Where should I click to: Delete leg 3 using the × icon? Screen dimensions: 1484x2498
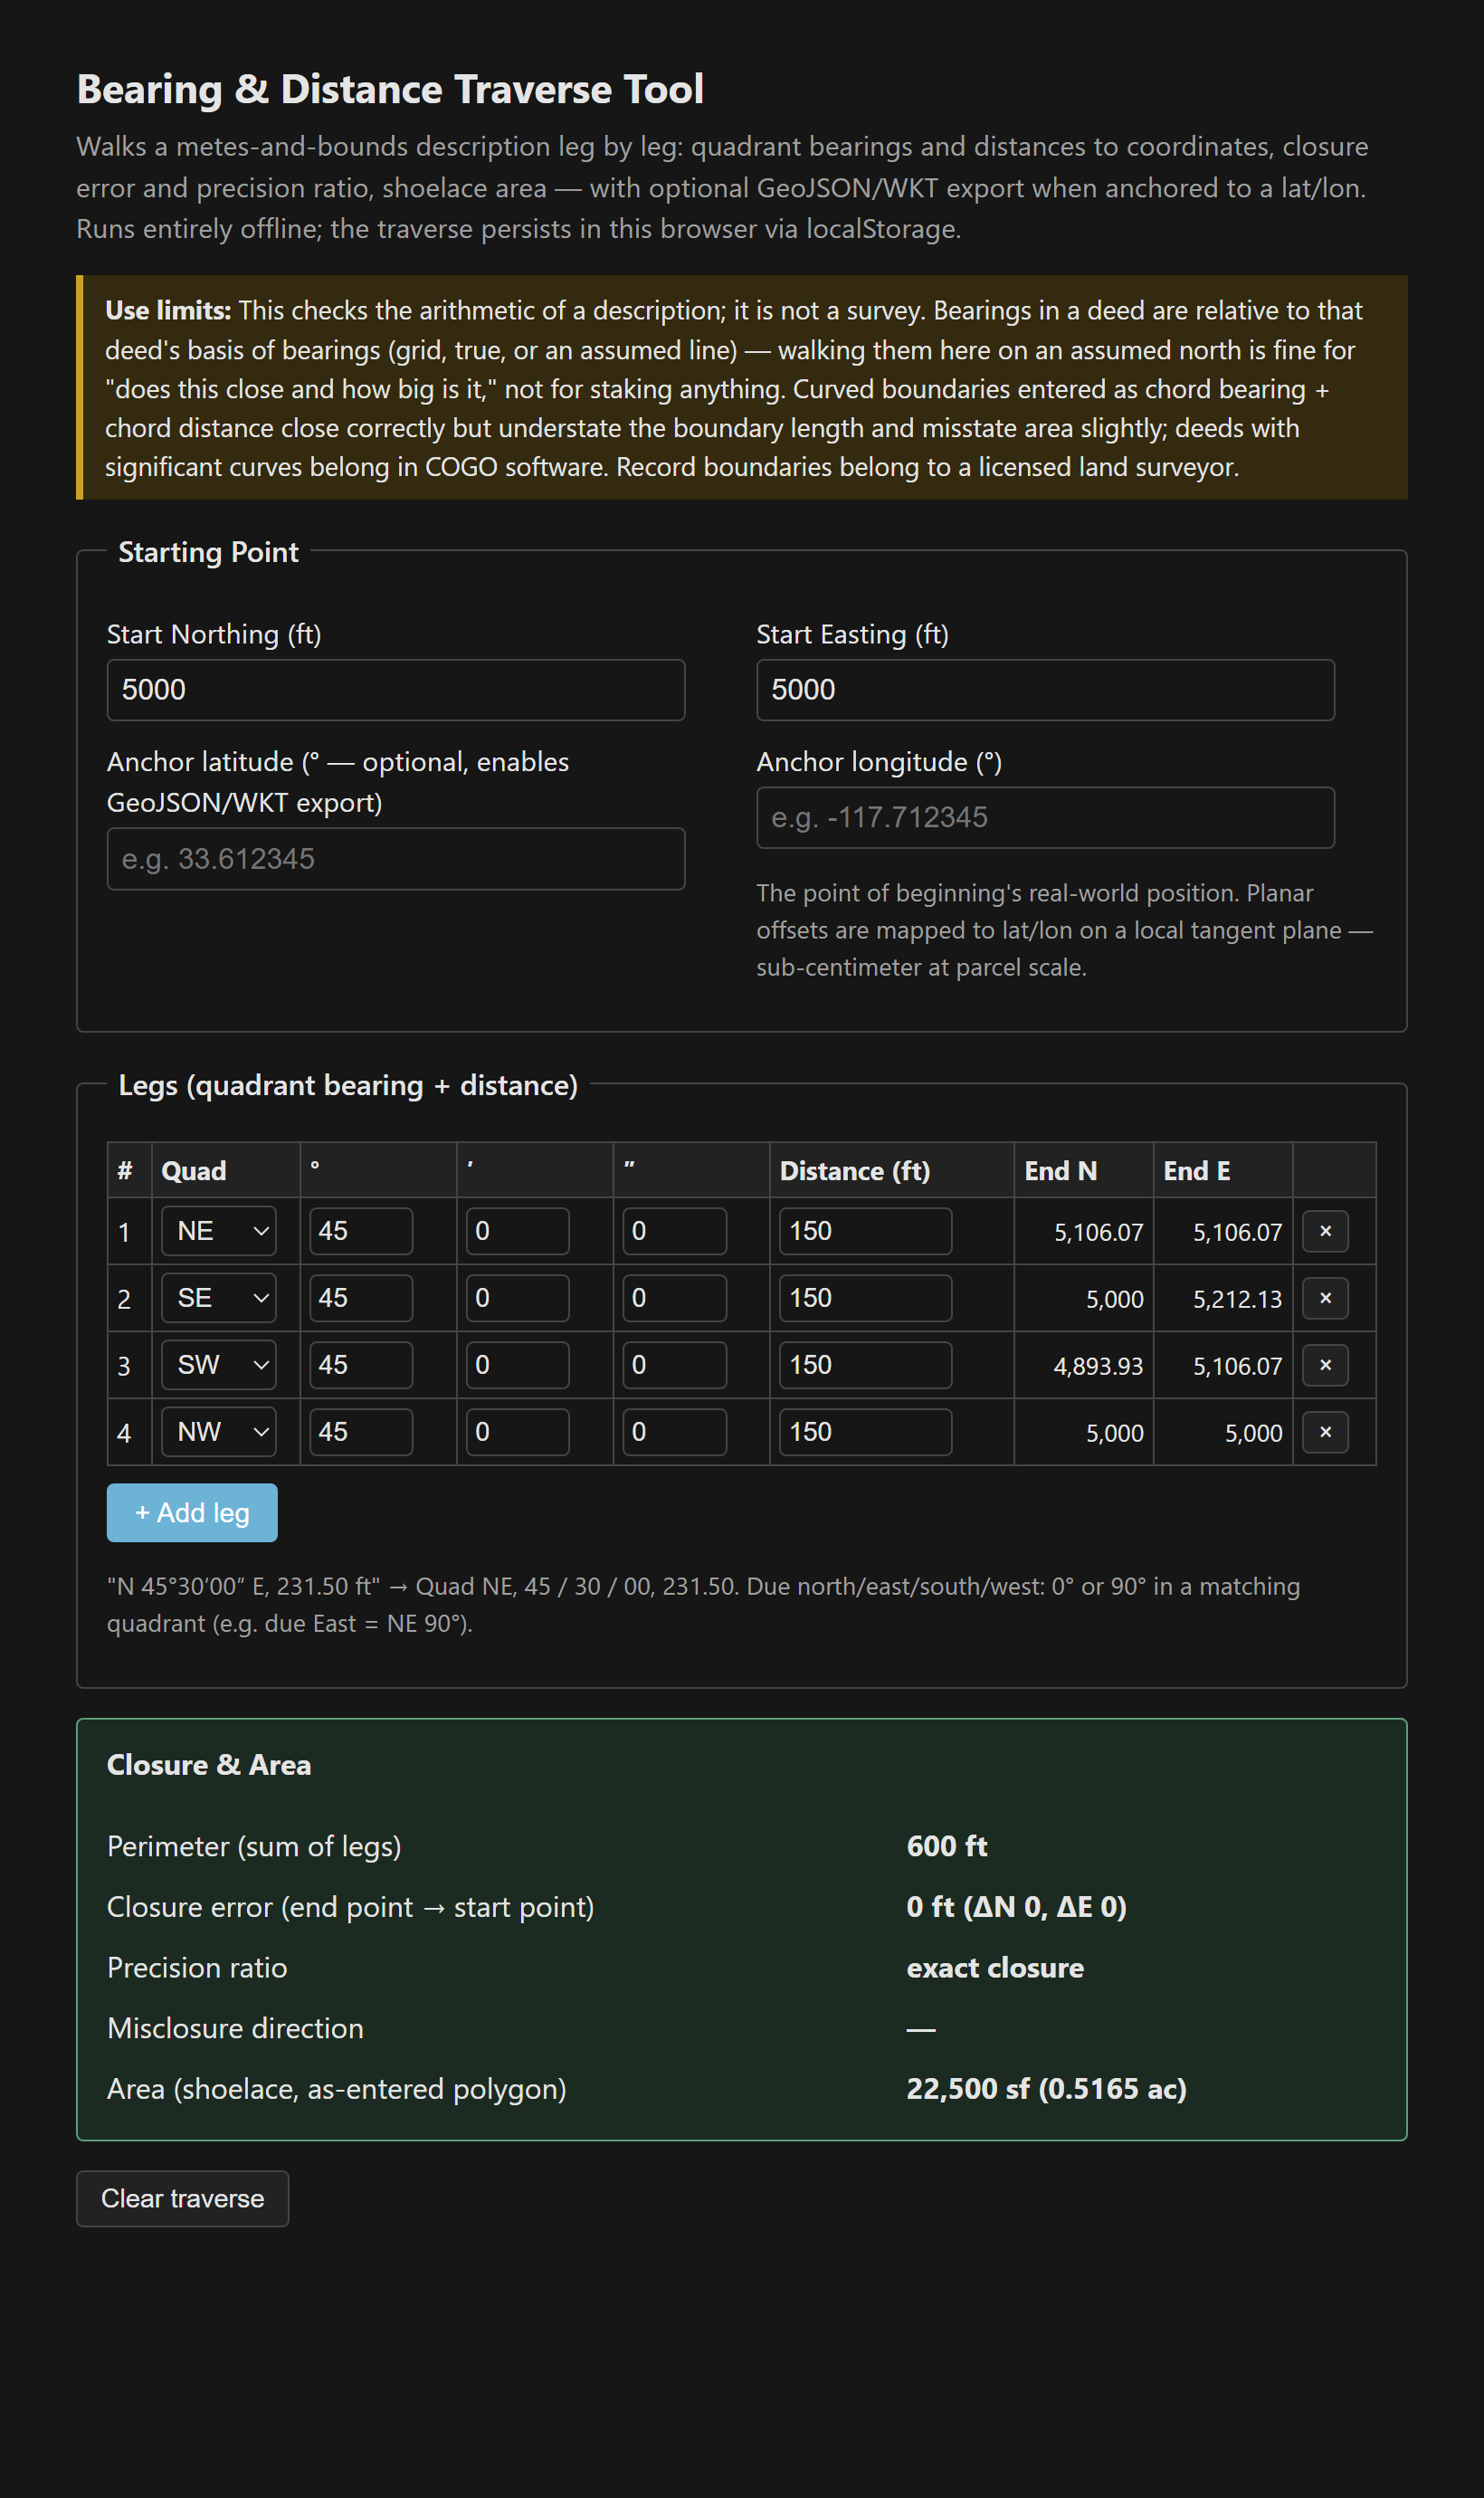(x=1325, y=1365)
